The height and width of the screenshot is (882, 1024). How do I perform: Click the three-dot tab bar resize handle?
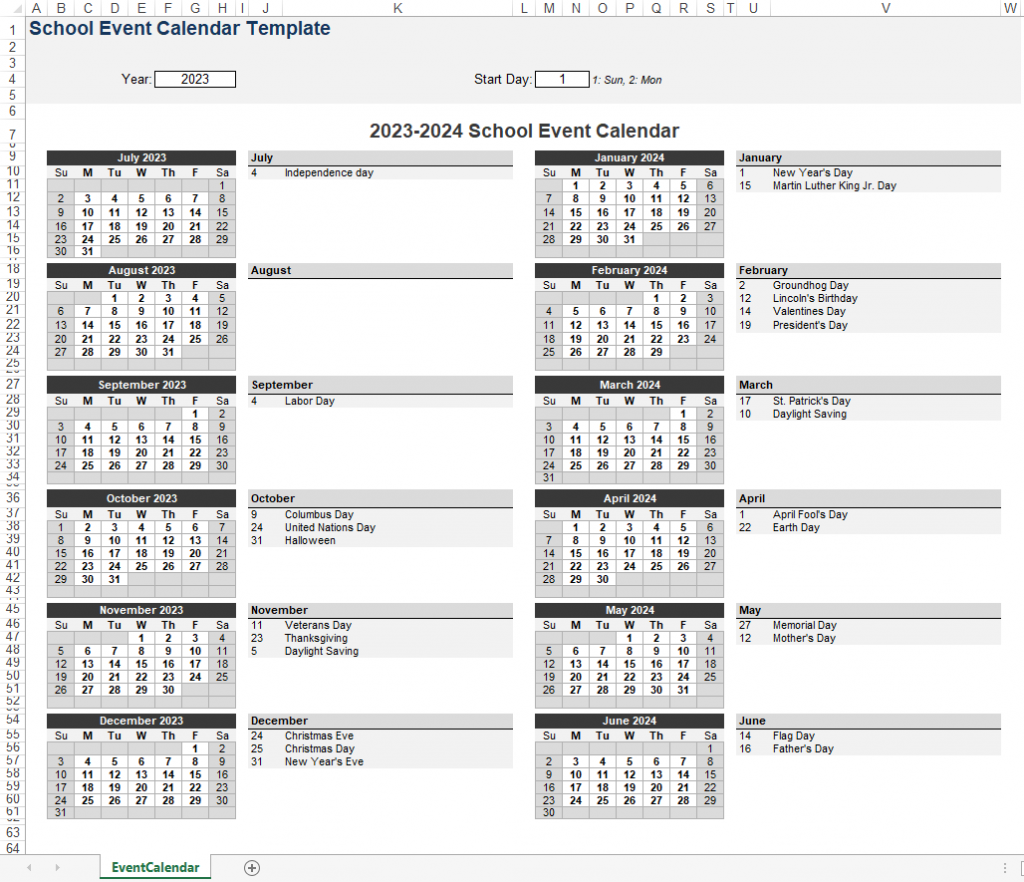(1004, 868)
